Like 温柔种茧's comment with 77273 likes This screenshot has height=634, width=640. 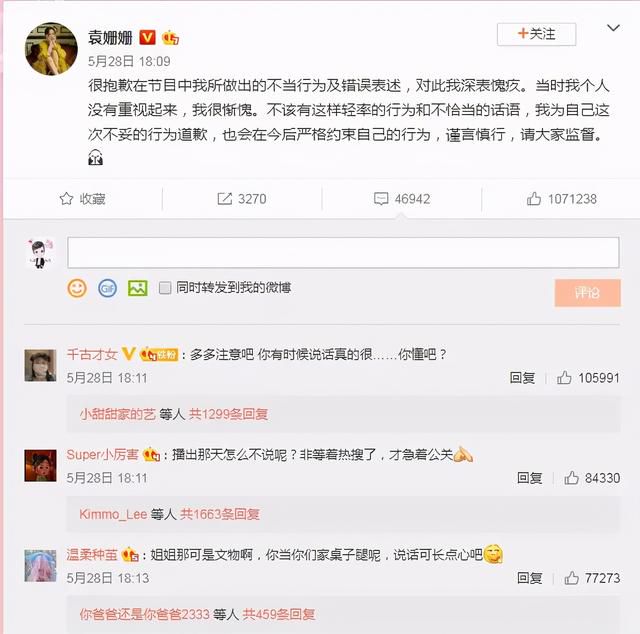(571, 578)
